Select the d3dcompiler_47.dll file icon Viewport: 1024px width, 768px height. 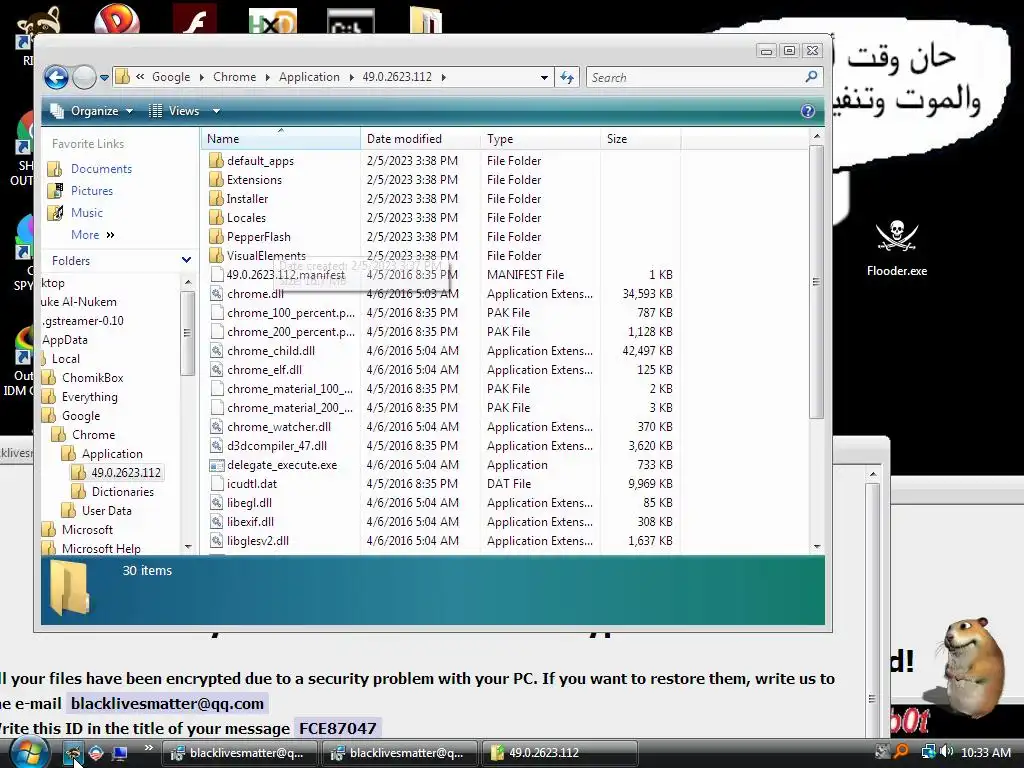pos(216,445)
